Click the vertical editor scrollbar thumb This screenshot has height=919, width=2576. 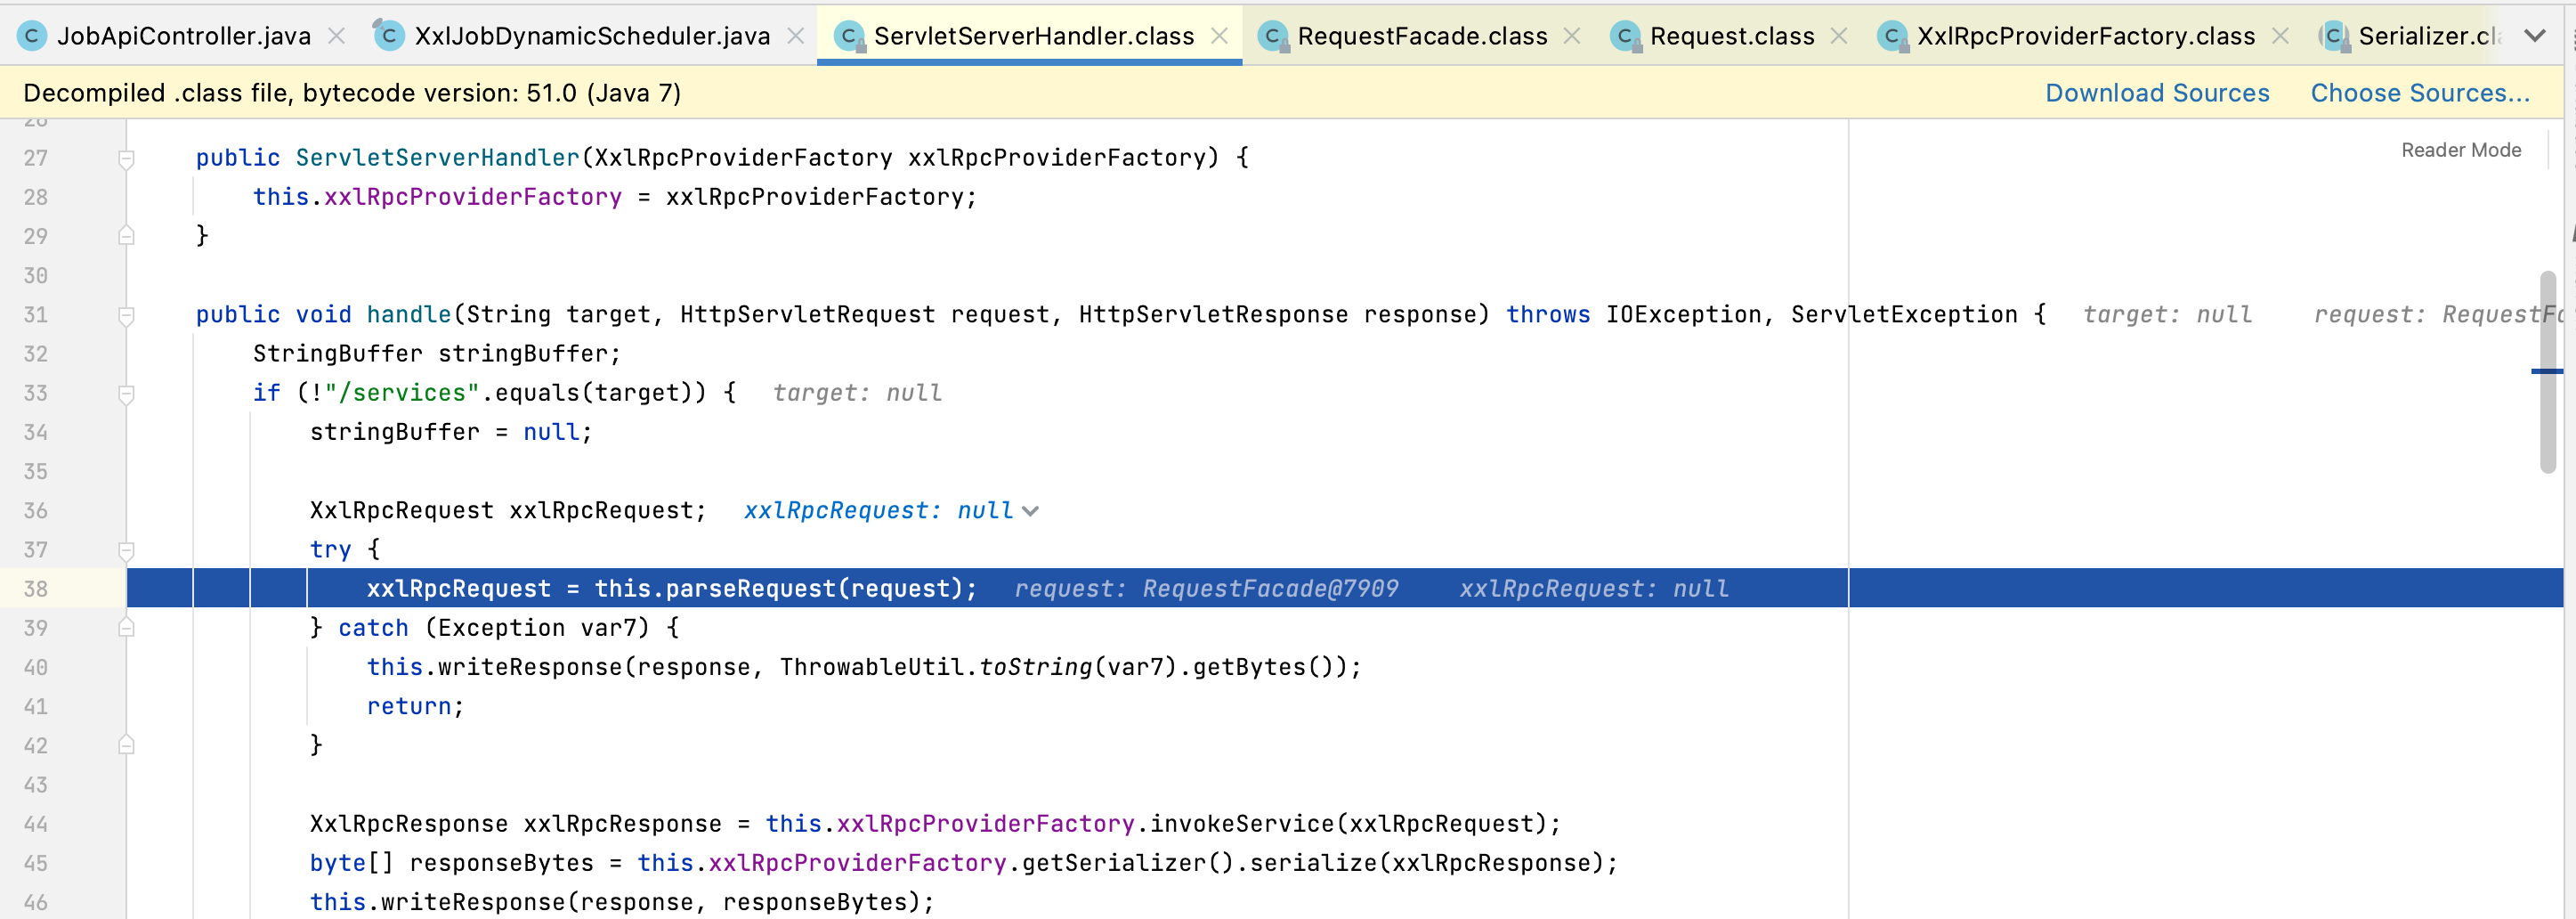pyautogui.click(x=2547, y=370)
